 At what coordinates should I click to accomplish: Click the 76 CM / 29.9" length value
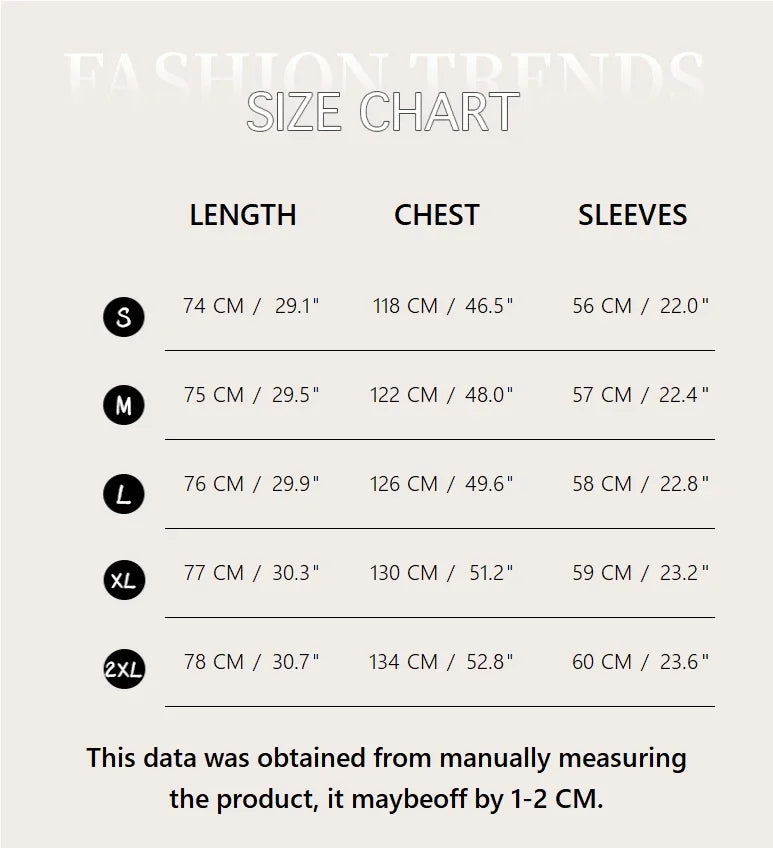(x=251, y=484)
